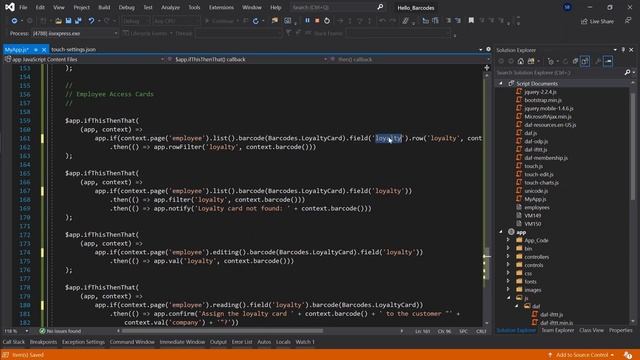Image resolution: width=640 pixels, height=360 pixels.
Task: Open the Any CPU platform dropdown
Action: 176,21
